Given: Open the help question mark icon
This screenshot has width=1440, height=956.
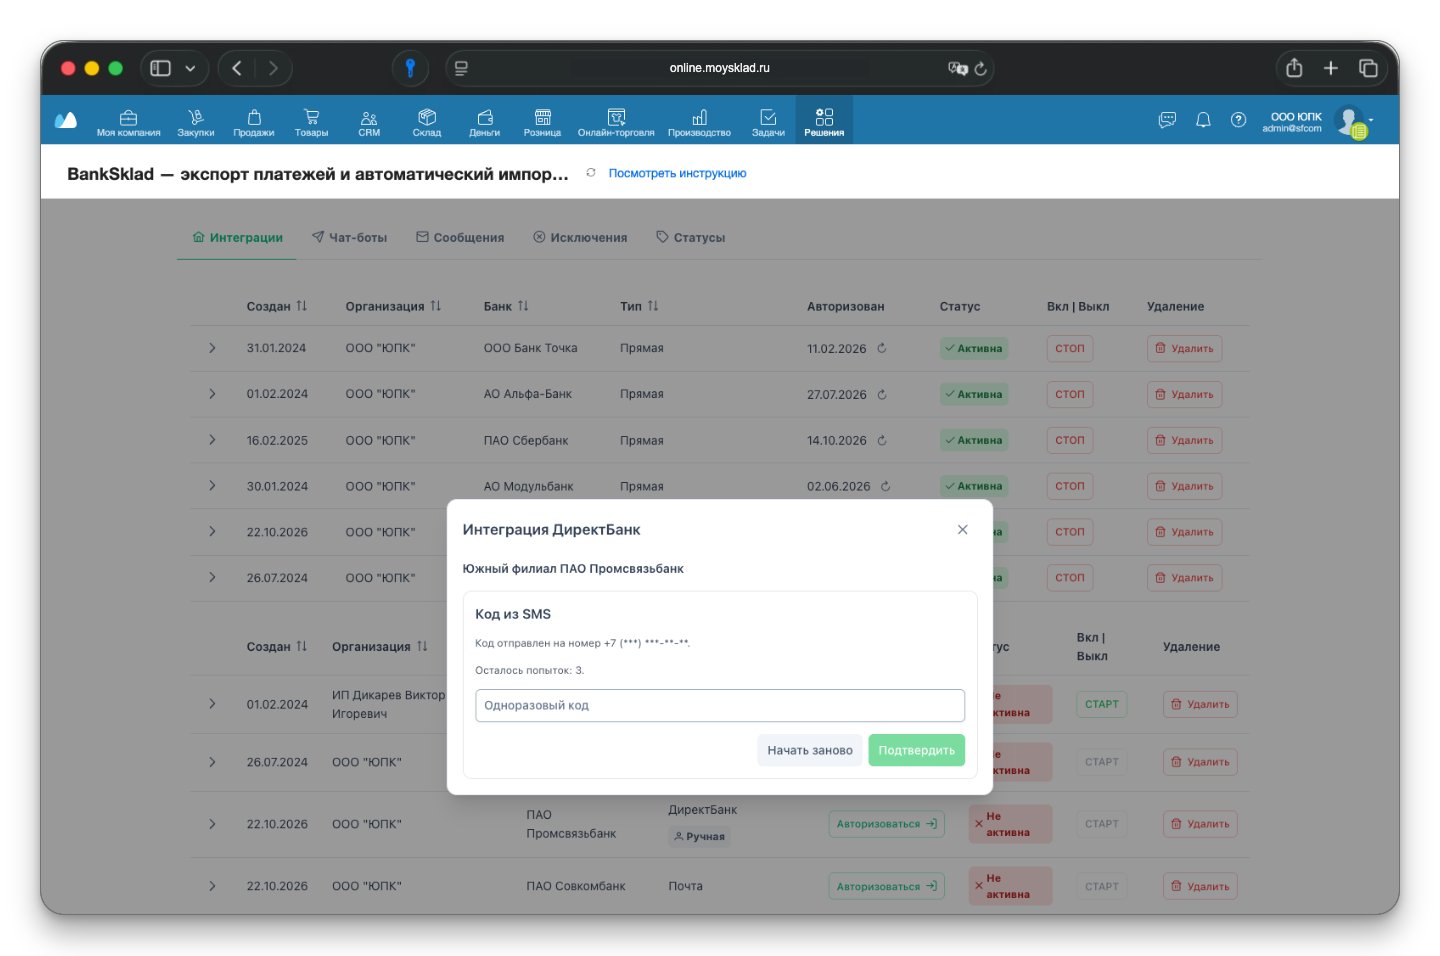Looking at the screenshot, I should click(x=1238, y=120).
